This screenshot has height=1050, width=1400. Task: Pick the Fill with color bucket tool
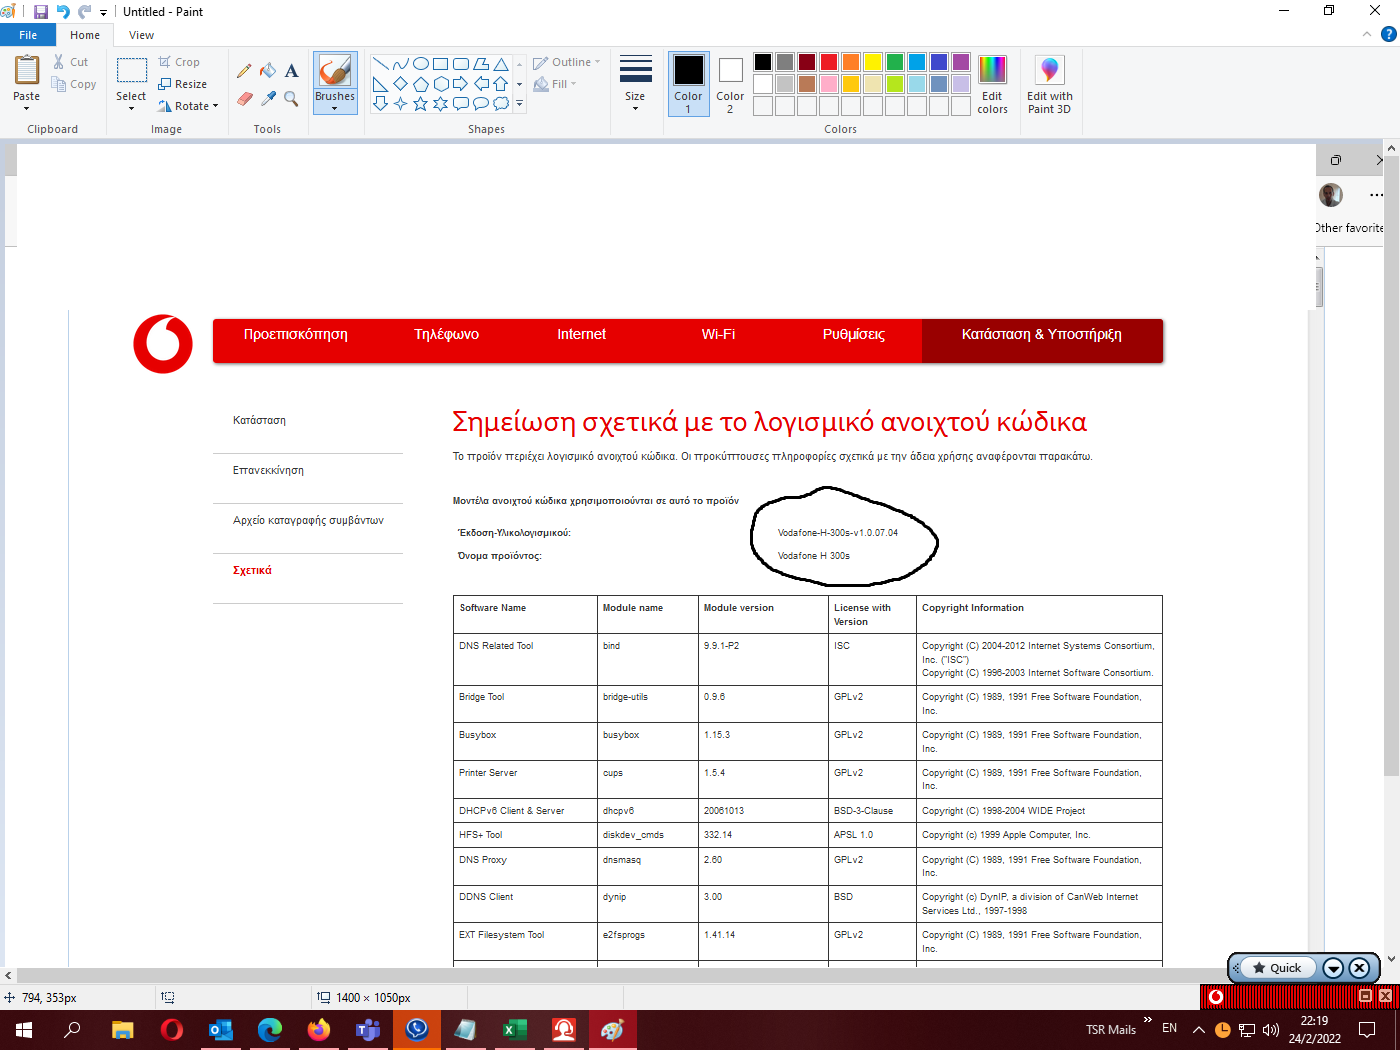pos(268,71)
